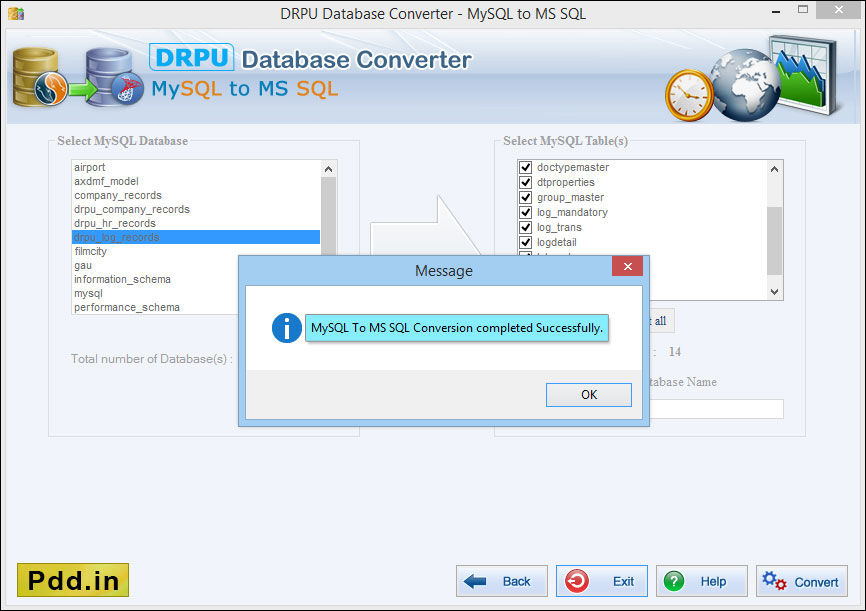
Task: Maximize the DRPU converter window
Action: [x=803, y=9]
